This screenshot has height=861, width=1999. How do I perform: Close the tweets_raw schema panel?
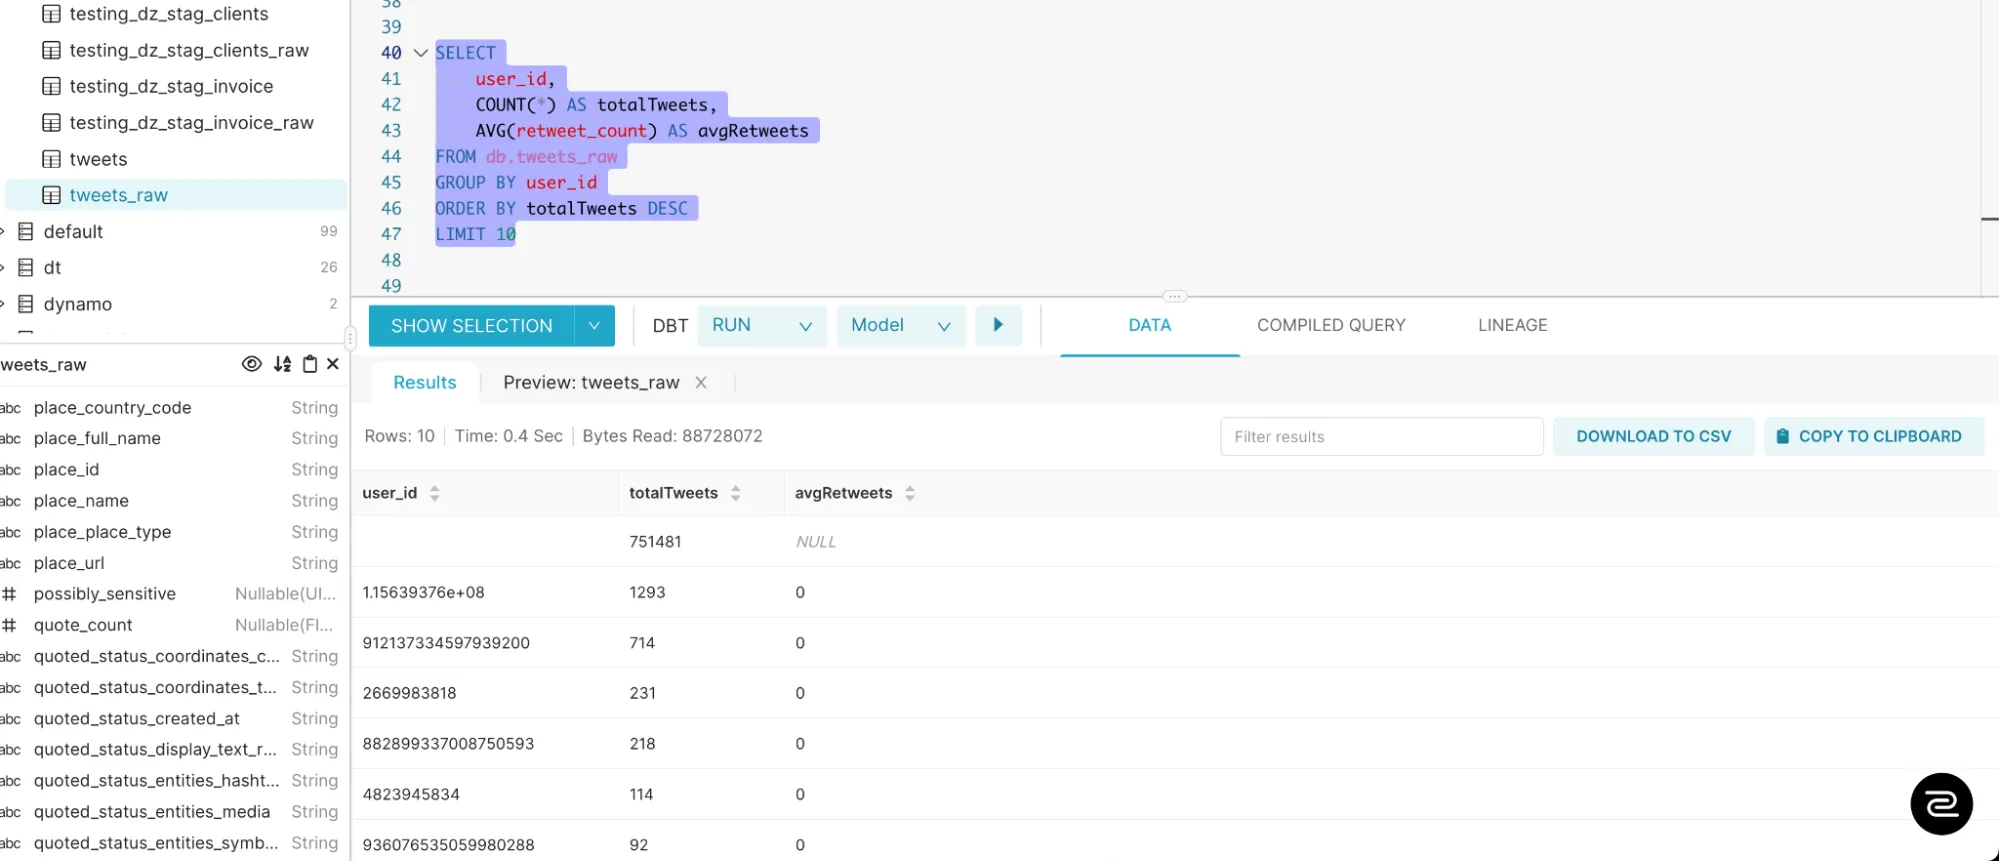(333, 364)
